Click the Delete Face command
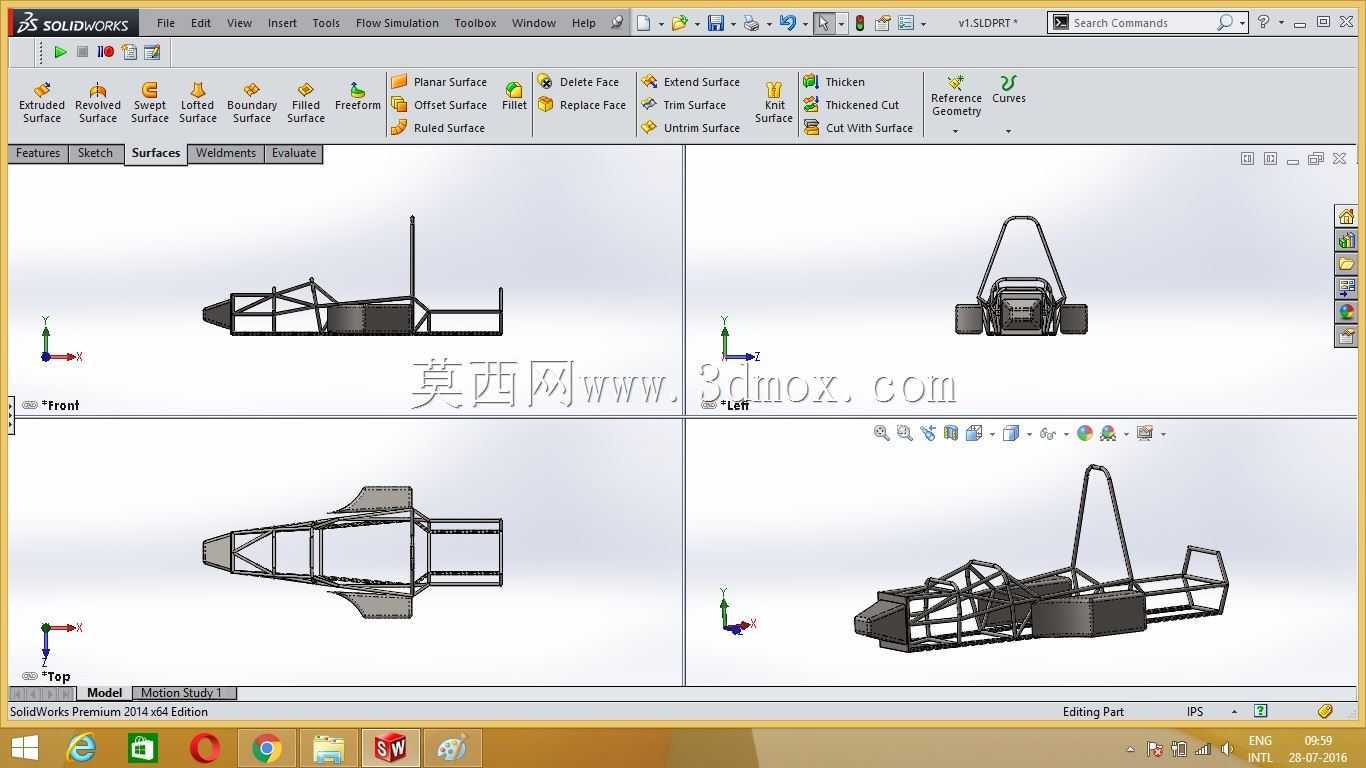The width and height of the screenshot is (1366, 768). (578, 82)
